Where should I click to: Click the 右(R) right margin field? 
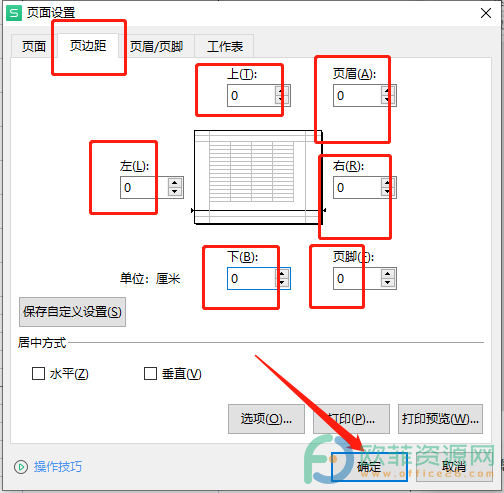pos(357,188)
